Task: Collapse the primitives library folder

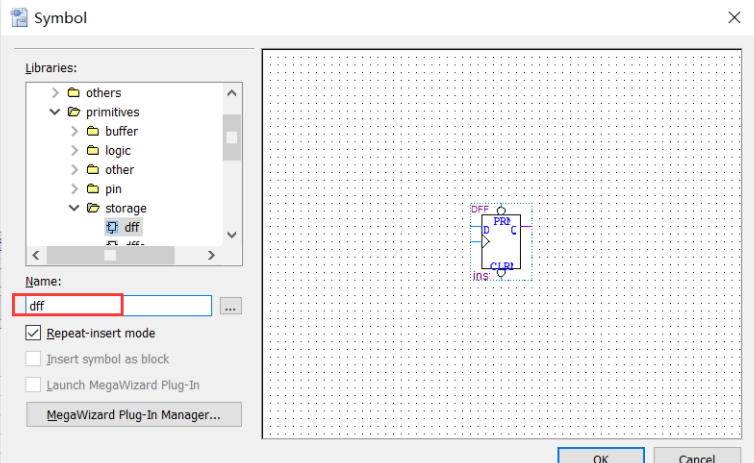Action: point(55,112)
